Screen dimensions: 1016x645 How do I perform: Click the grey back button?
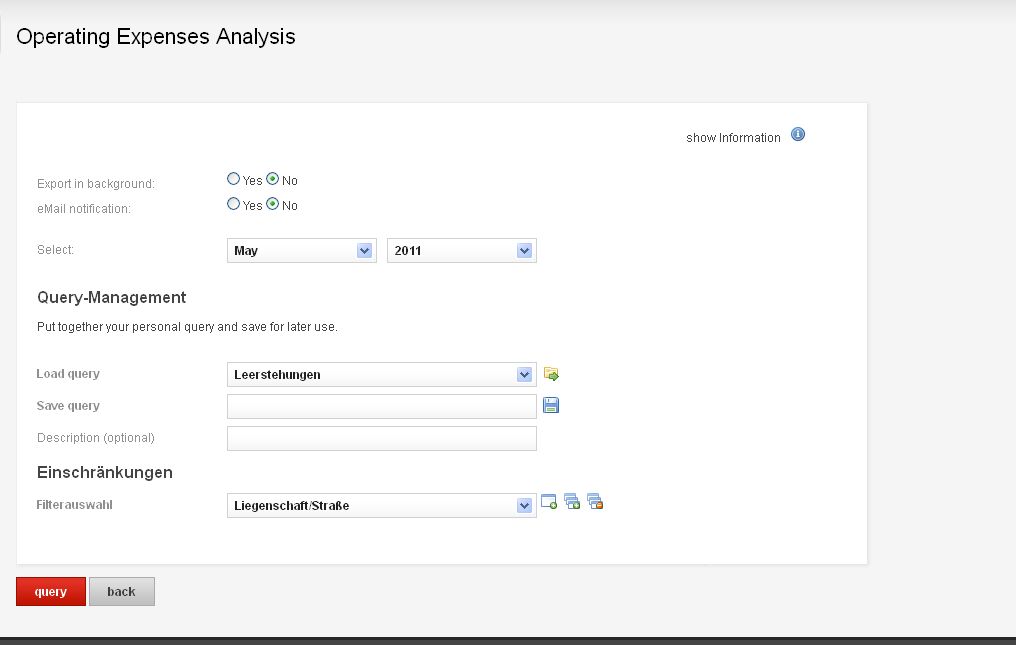122,591
